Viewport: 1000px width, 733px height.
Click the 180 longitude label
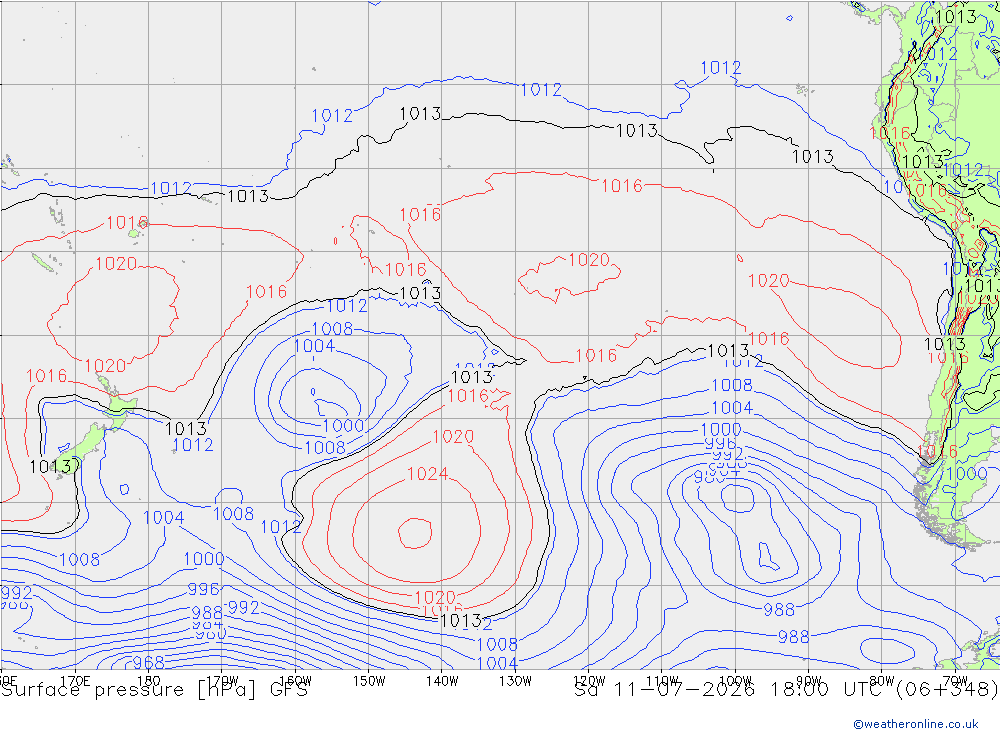coord(149,681)
